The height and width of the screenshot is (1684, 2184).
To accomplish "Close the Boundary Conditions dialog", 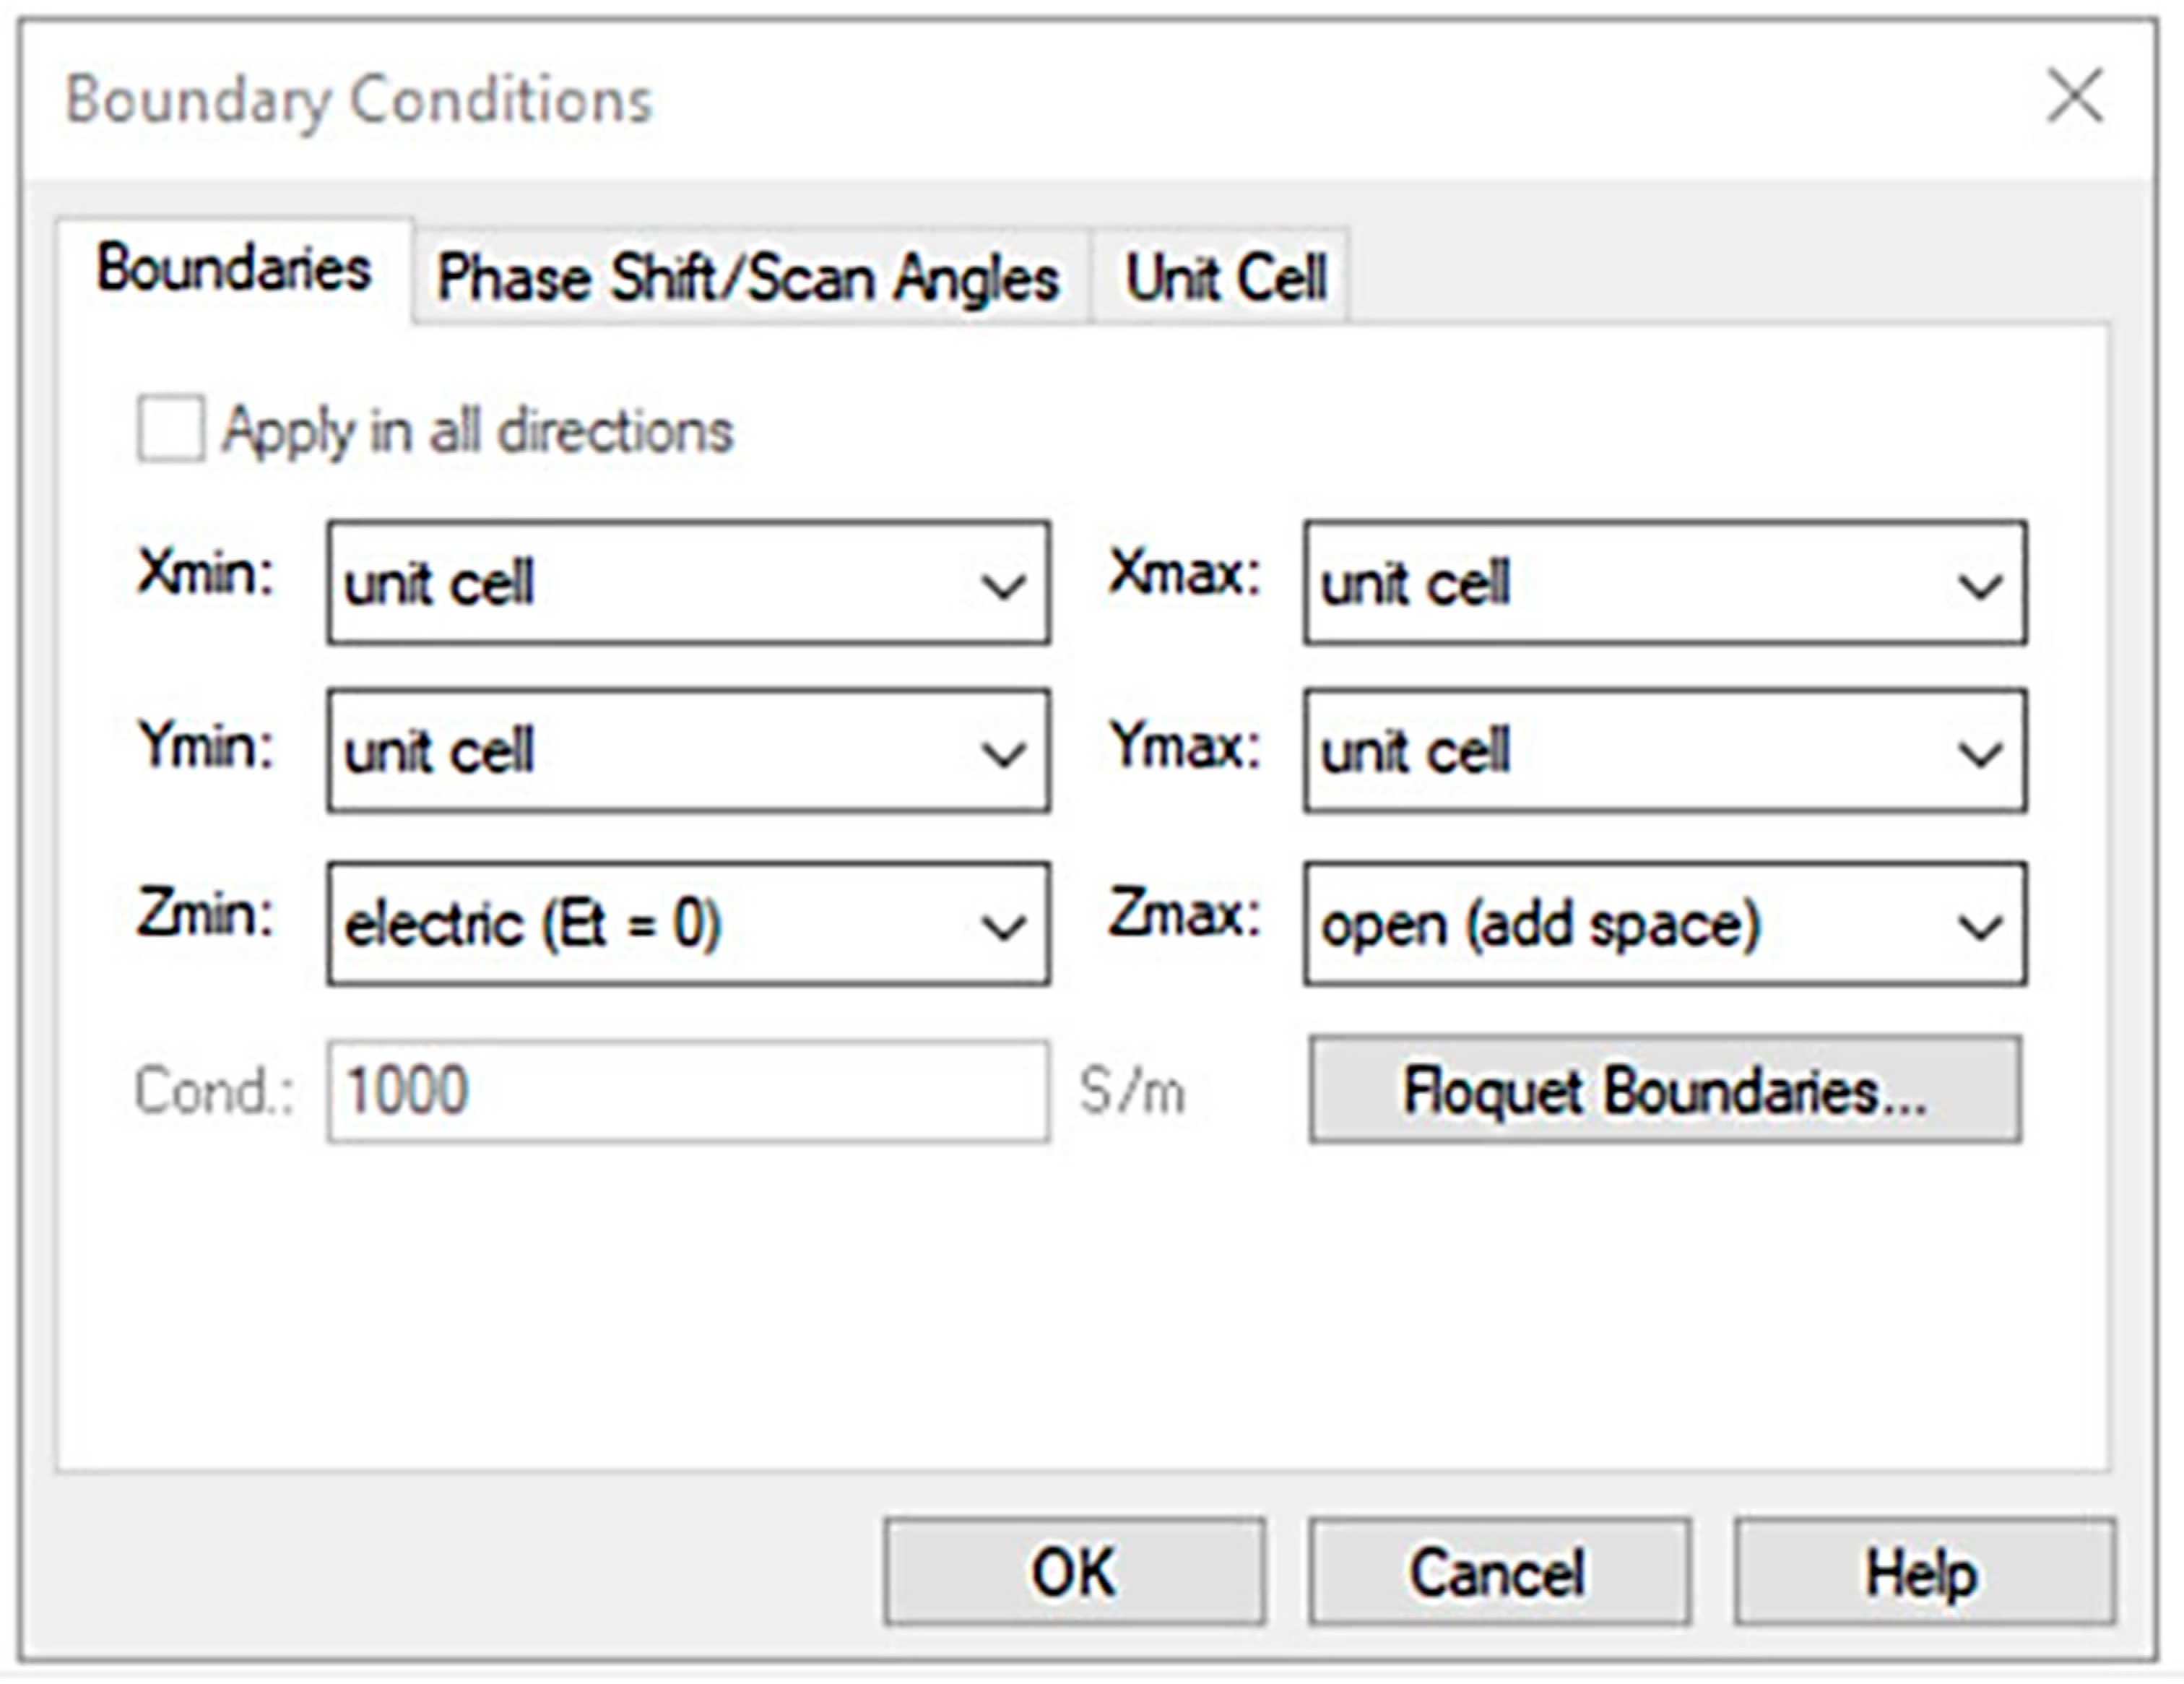I will point(2074,97).
